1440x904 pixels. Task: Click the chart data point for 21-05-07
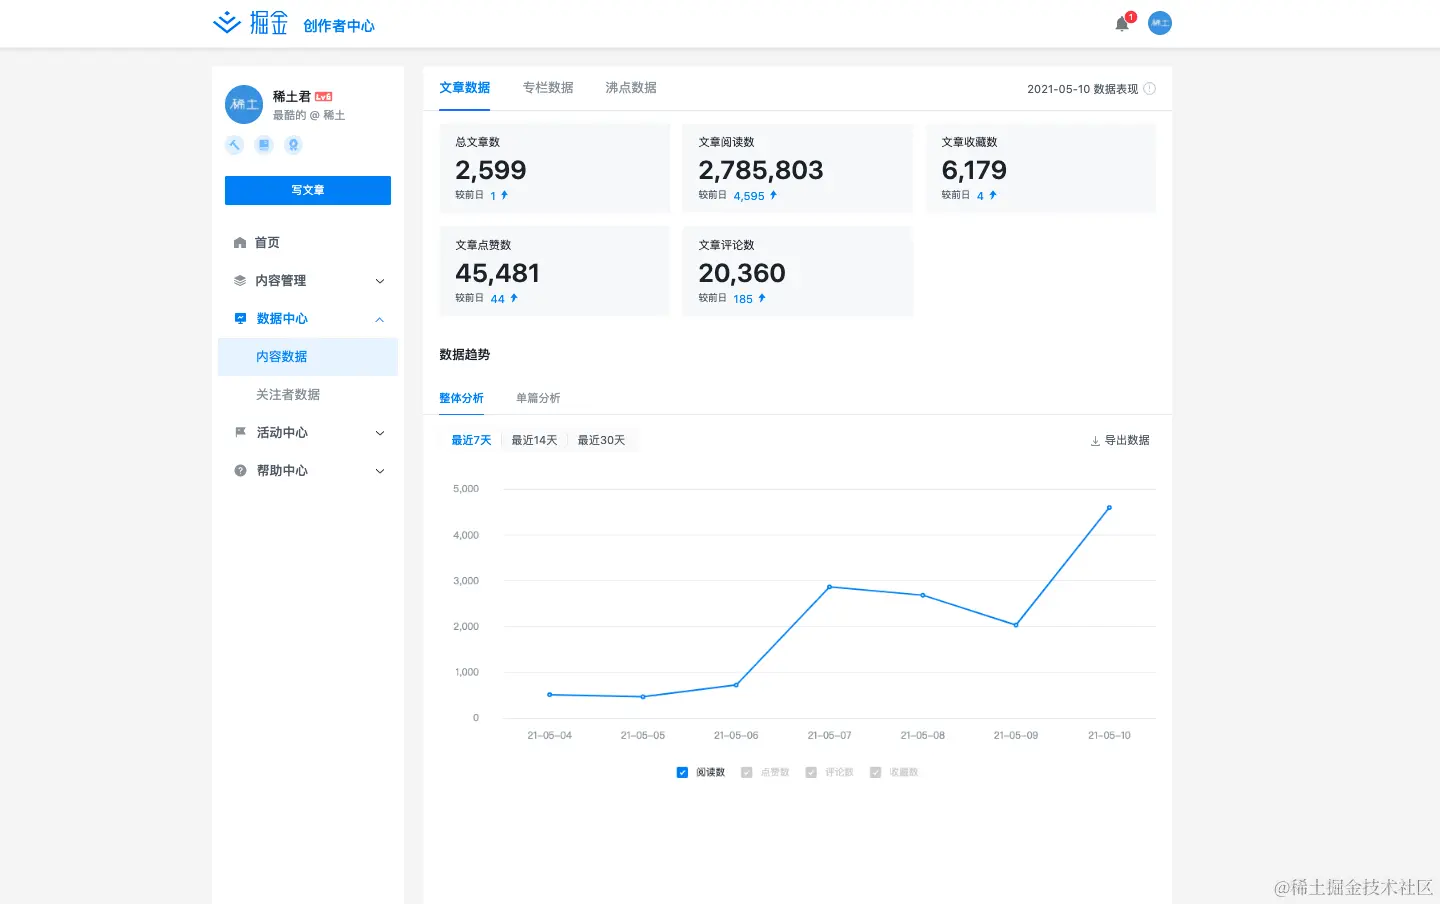[830, 587]
